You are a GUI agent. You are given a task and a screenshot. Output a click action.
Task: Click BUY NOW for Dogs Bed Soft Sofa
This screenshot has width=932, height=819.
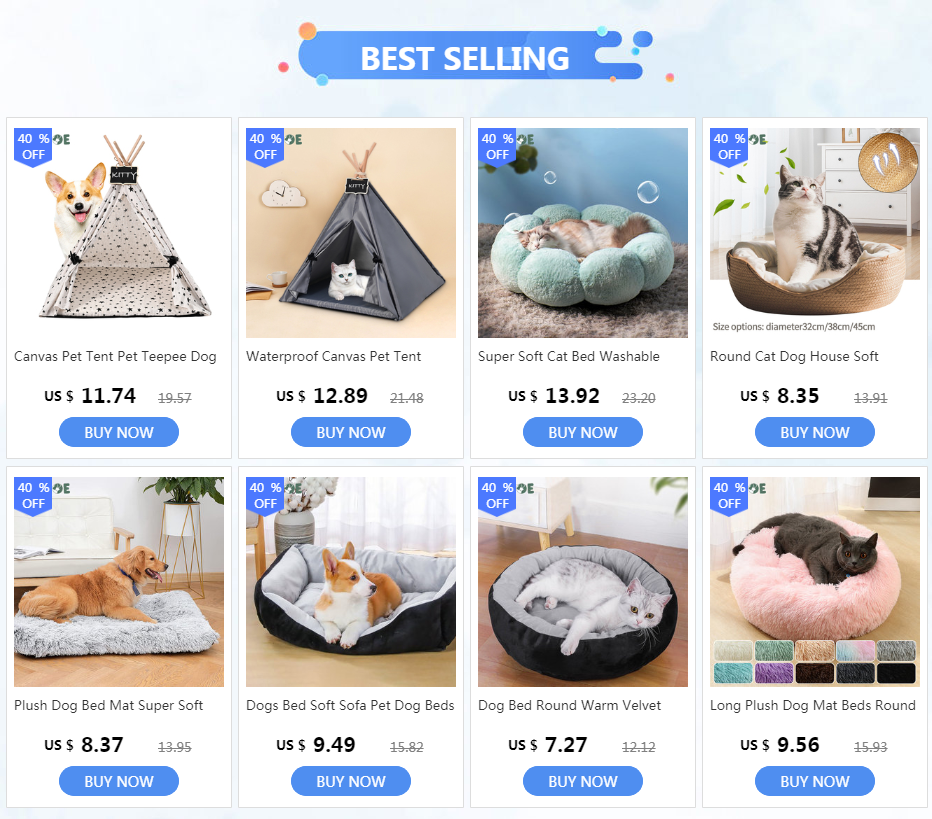[351, 781]
